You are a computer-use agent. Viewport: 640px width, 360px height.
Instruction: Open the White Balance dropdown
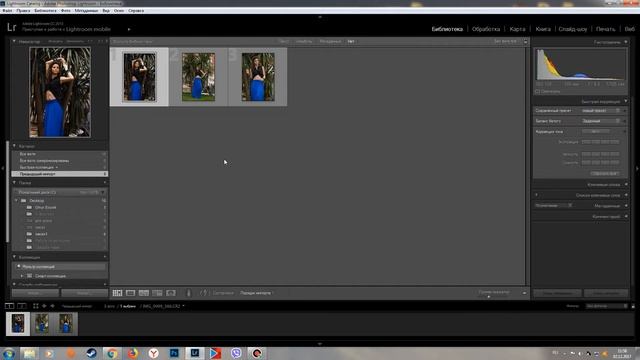pyautogui.click(x=601, y=121)
